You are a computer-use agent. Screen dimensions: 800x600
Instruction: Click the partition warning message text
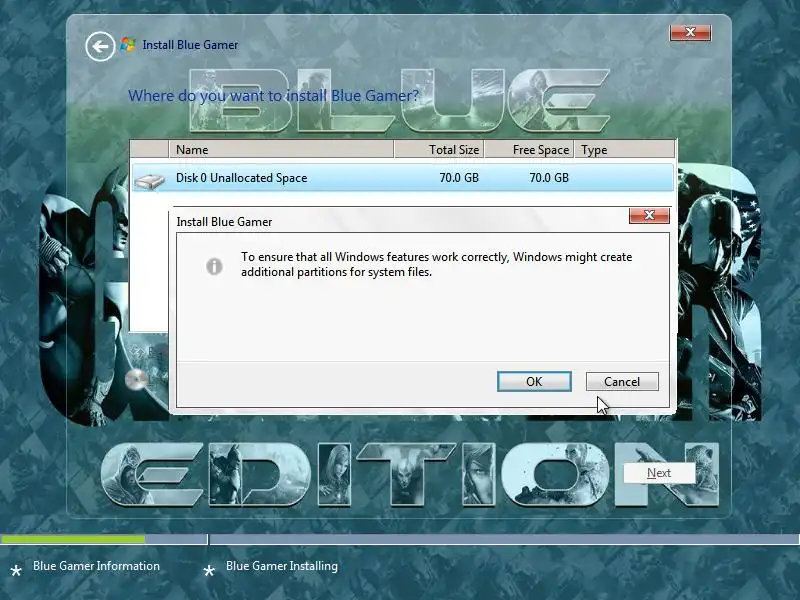436,264
